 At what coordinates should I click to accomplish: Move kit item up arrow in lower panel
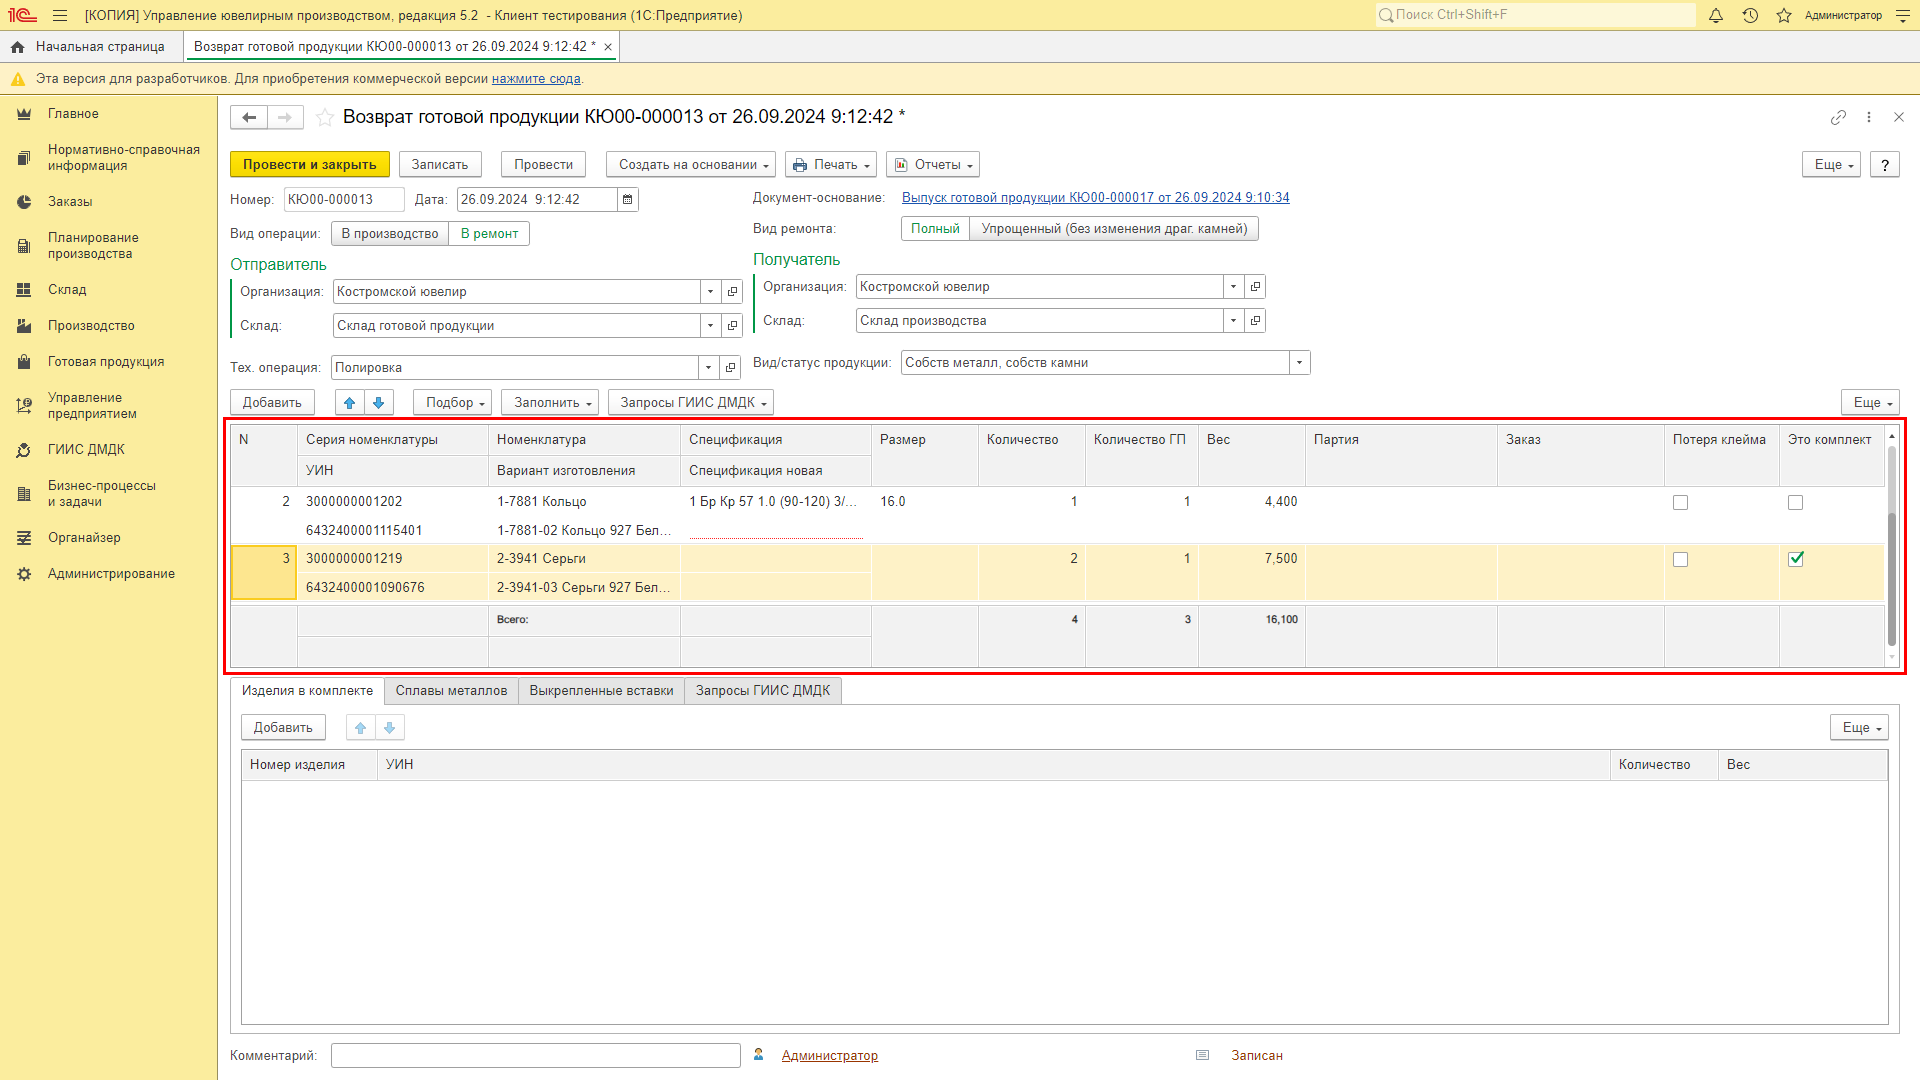pos(361,727)
